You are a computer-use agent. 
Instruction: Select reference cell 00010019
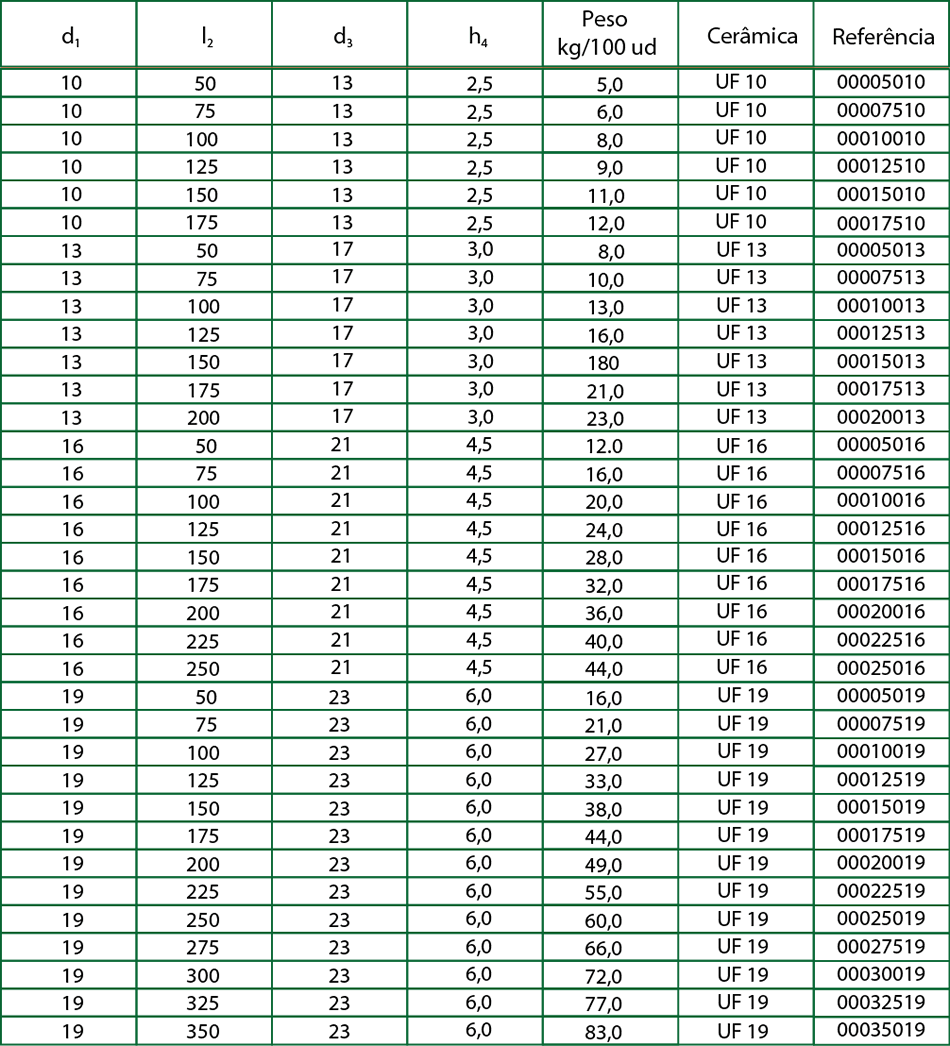(881, 751)
